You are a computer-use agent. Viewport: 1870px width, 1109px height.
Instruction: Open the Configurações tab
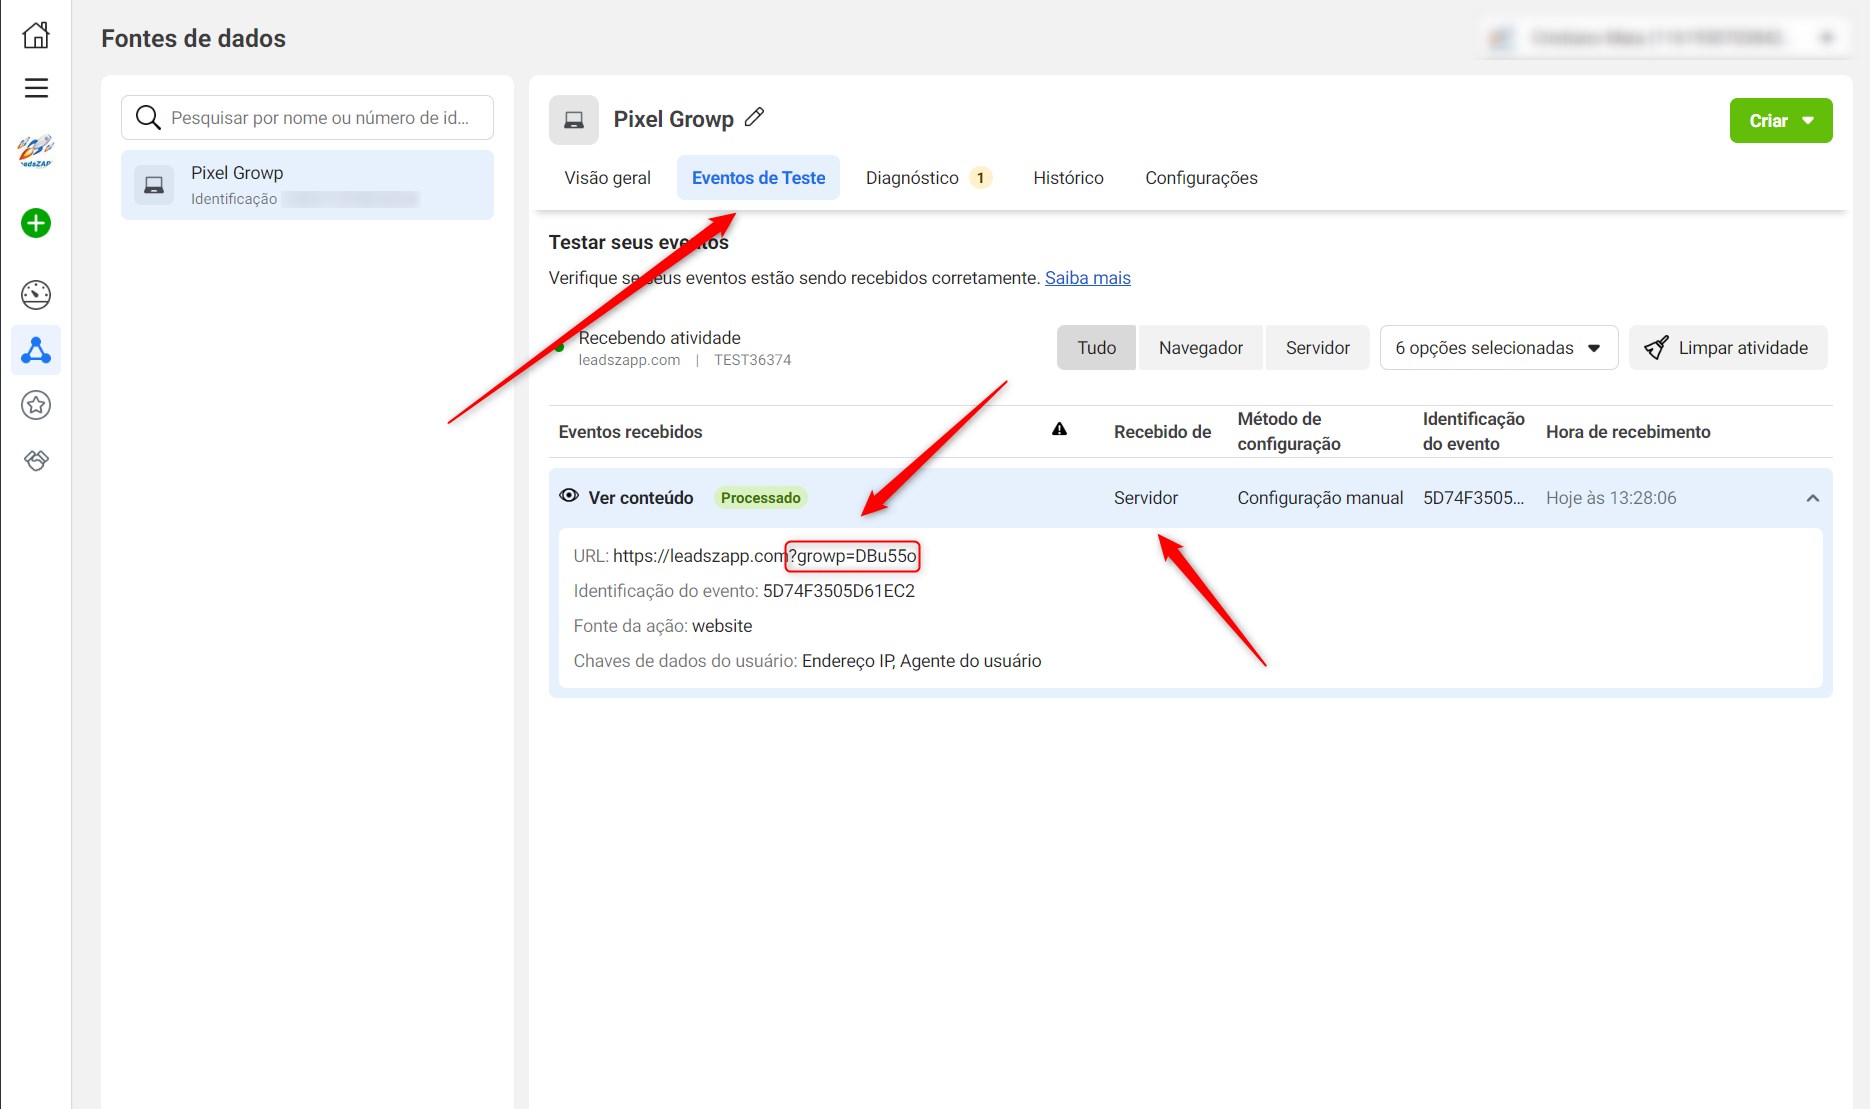pos(1201,178)
